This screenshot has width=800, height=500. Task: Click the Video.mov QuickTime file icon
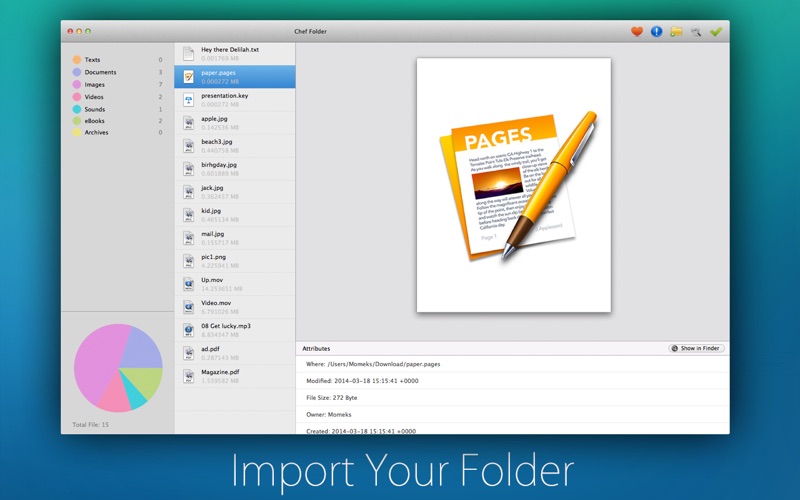pyautogui.click(x=189, y=307)
